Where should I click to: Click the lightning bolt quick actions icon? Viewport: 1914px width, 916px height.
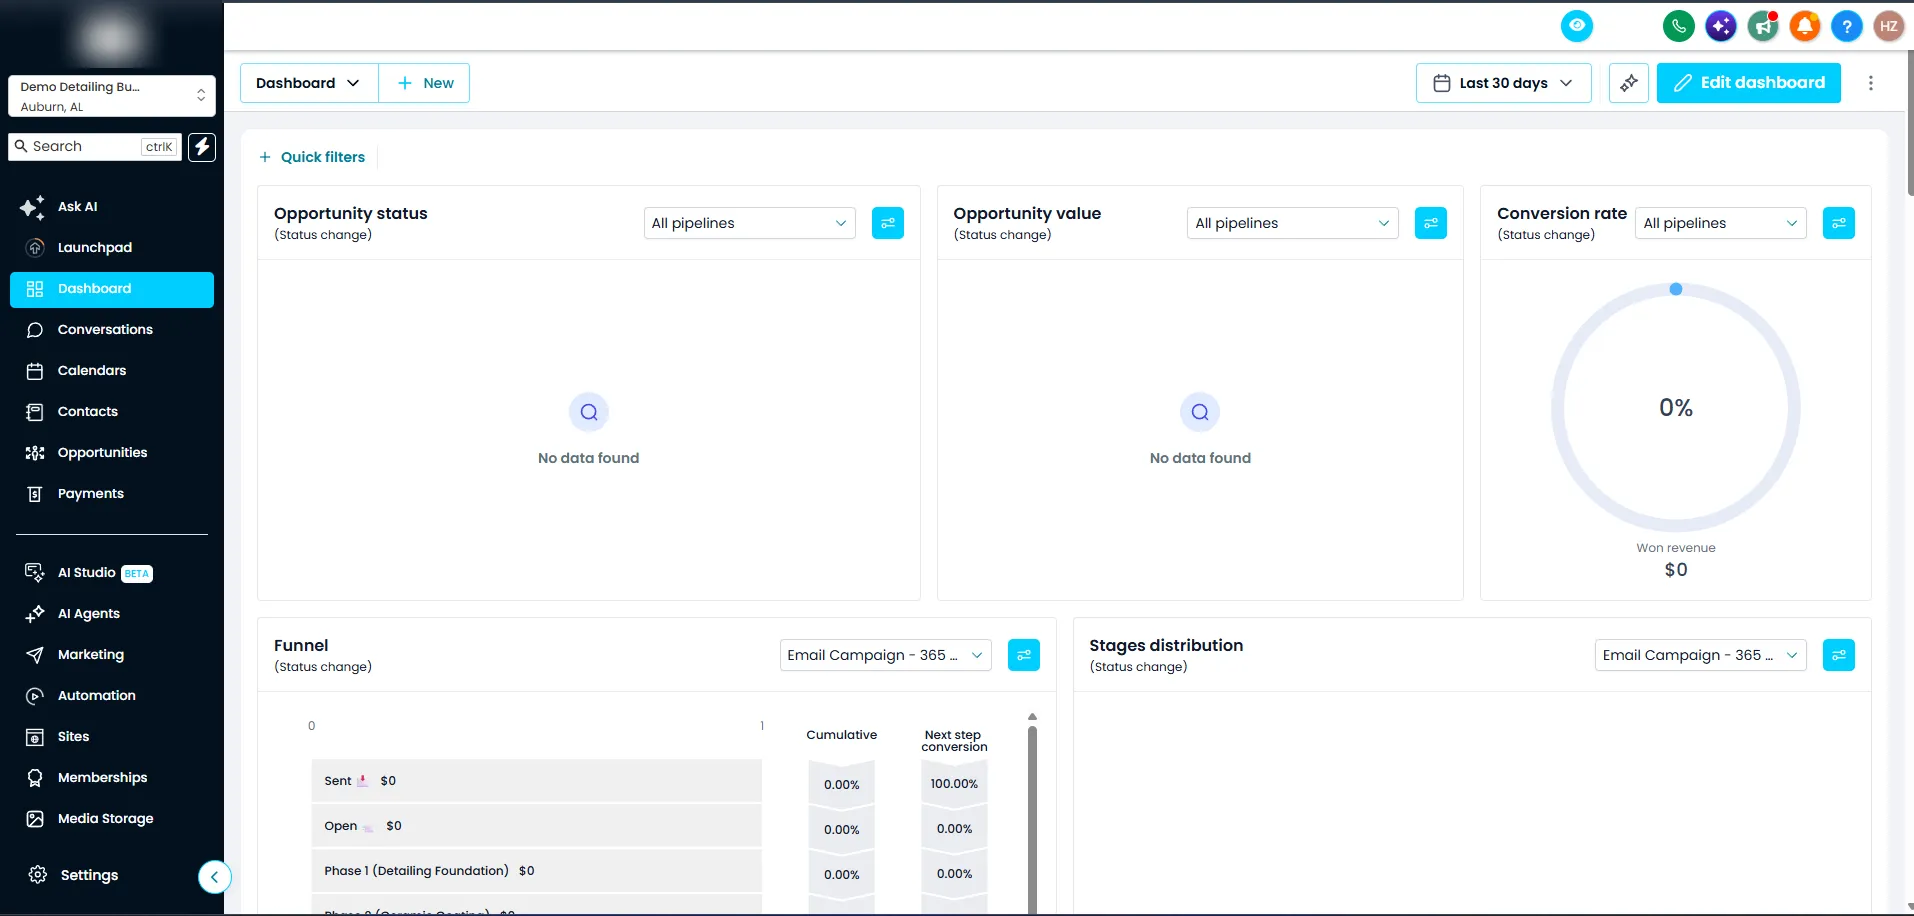point(202,147)
